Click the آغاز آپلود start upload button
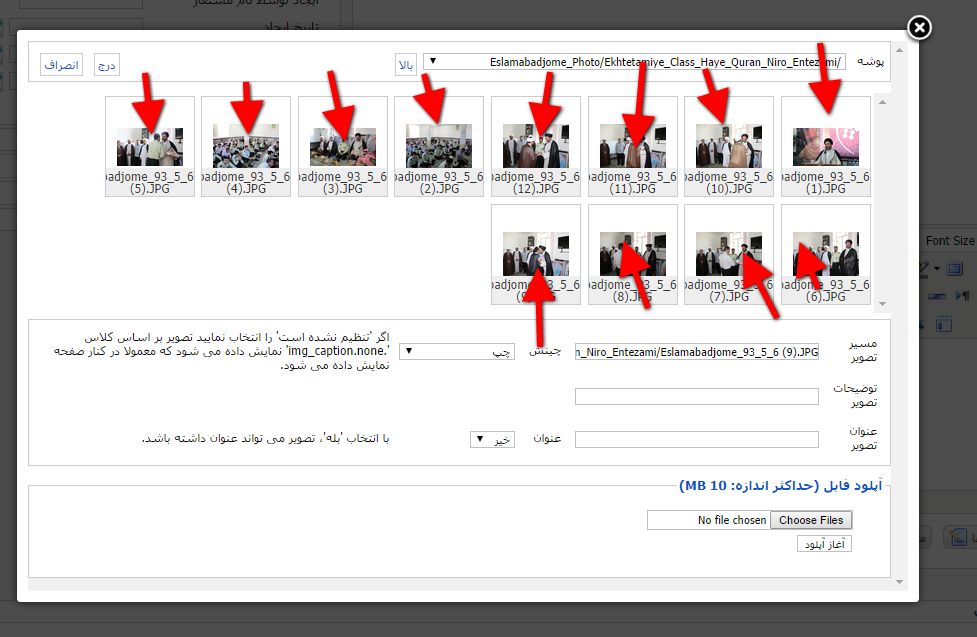The width and height of the screenshot is (977, 637). [x=824, y=544]
